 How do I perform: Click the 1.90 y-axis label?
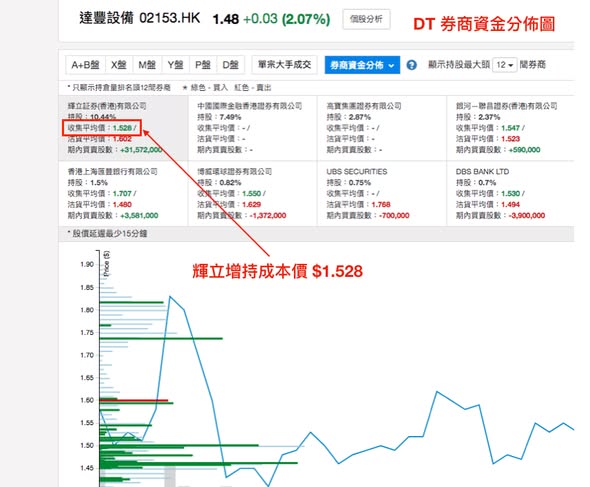click(87, 264)
